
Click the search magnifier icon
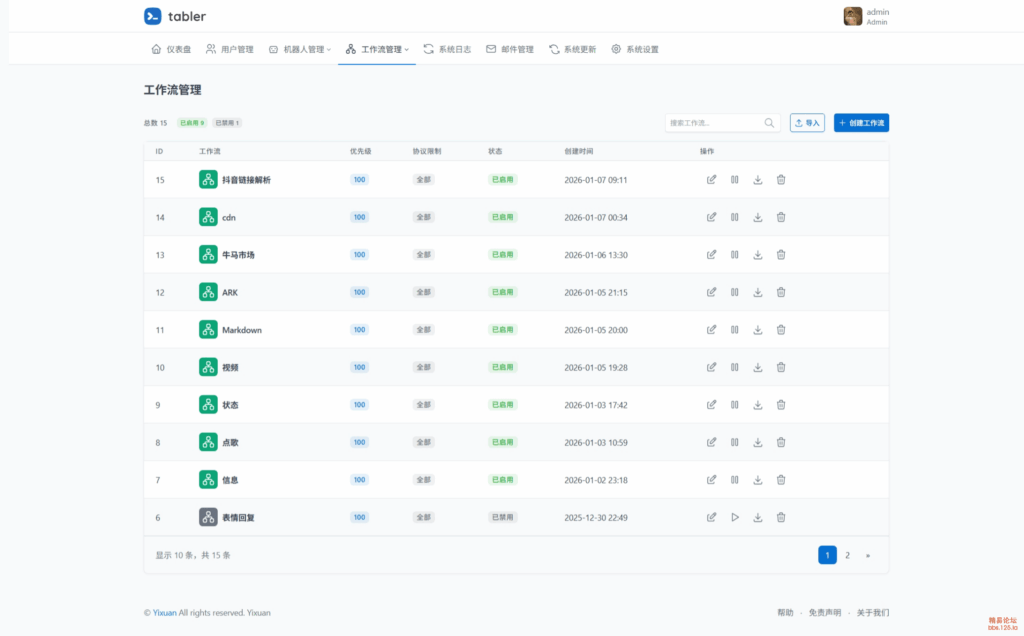click(x=769, y=123)
